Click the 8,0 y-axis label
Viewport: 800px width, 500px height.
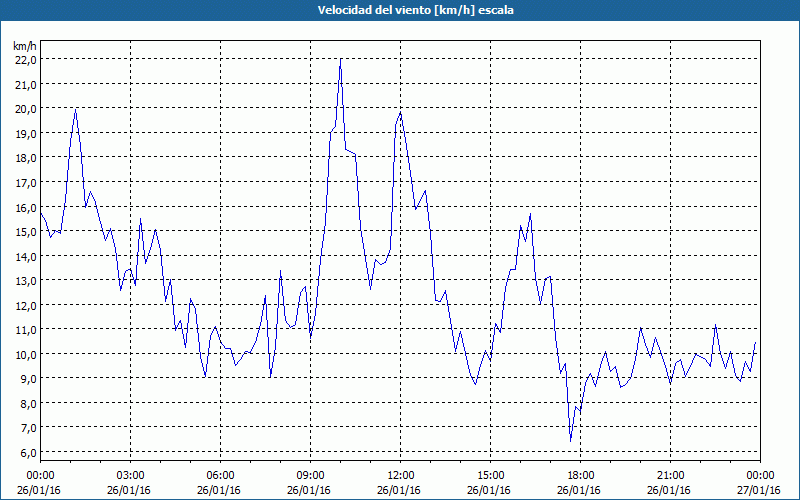(28, 403)
